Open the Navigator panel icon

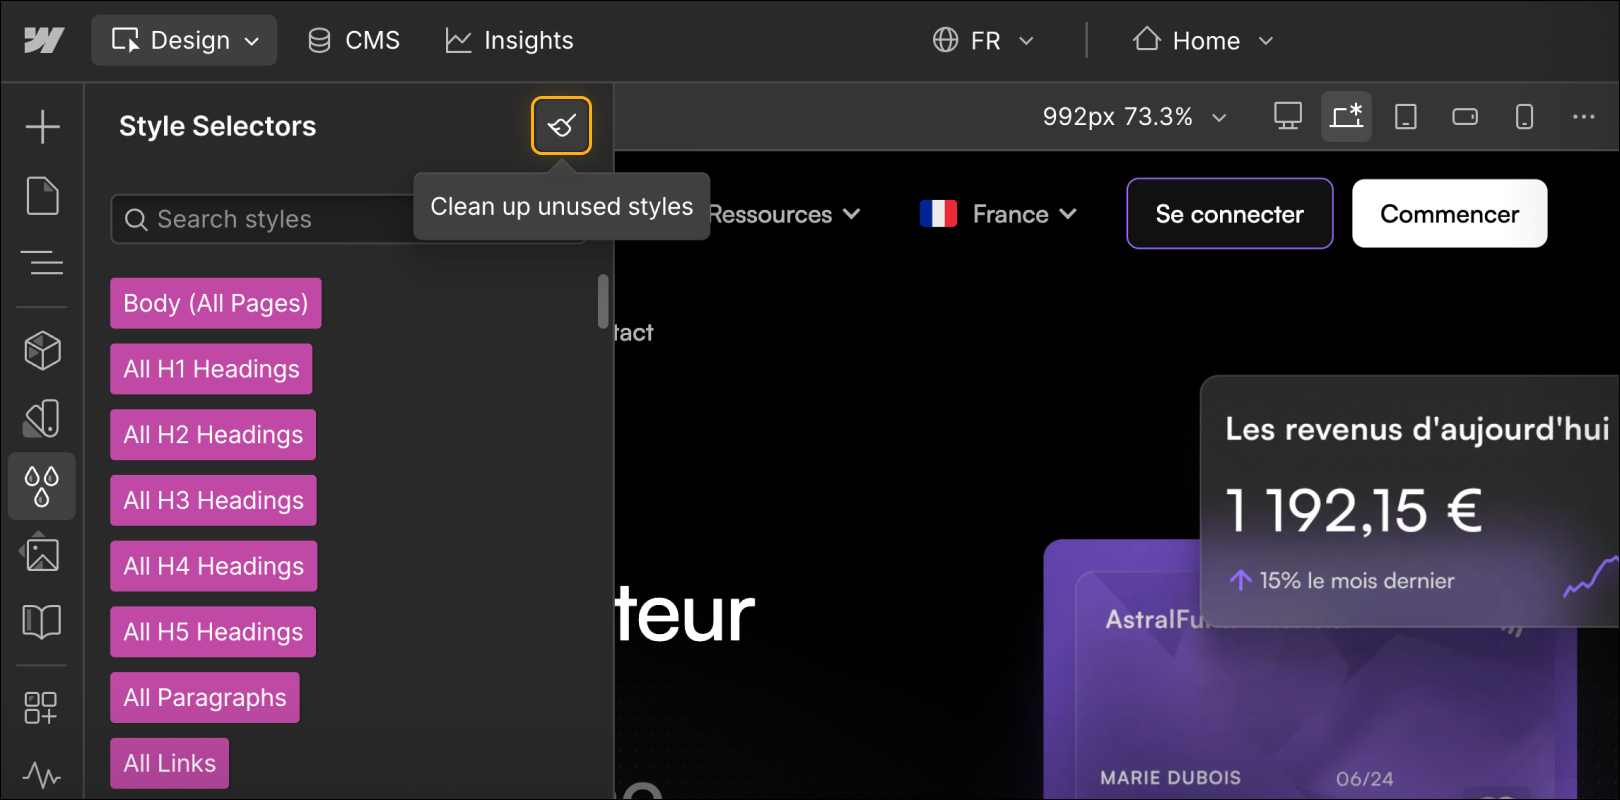click(x=42, y=263)
